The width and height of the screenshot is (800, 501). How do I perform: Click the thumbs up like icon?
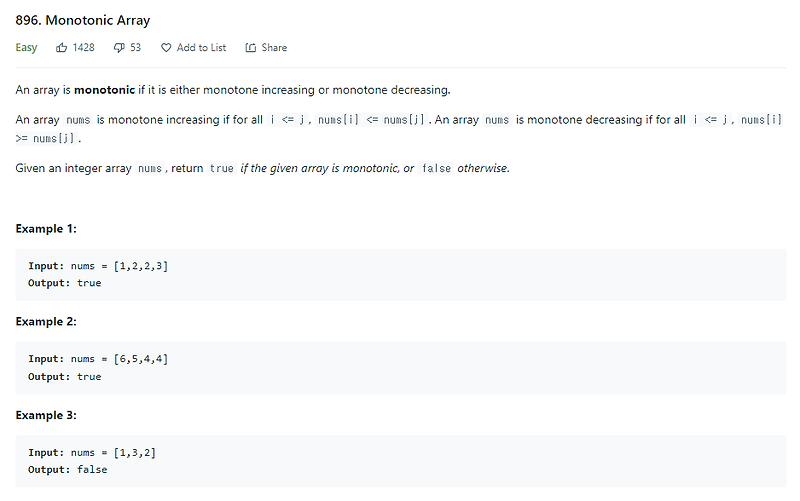pos(61,48)
